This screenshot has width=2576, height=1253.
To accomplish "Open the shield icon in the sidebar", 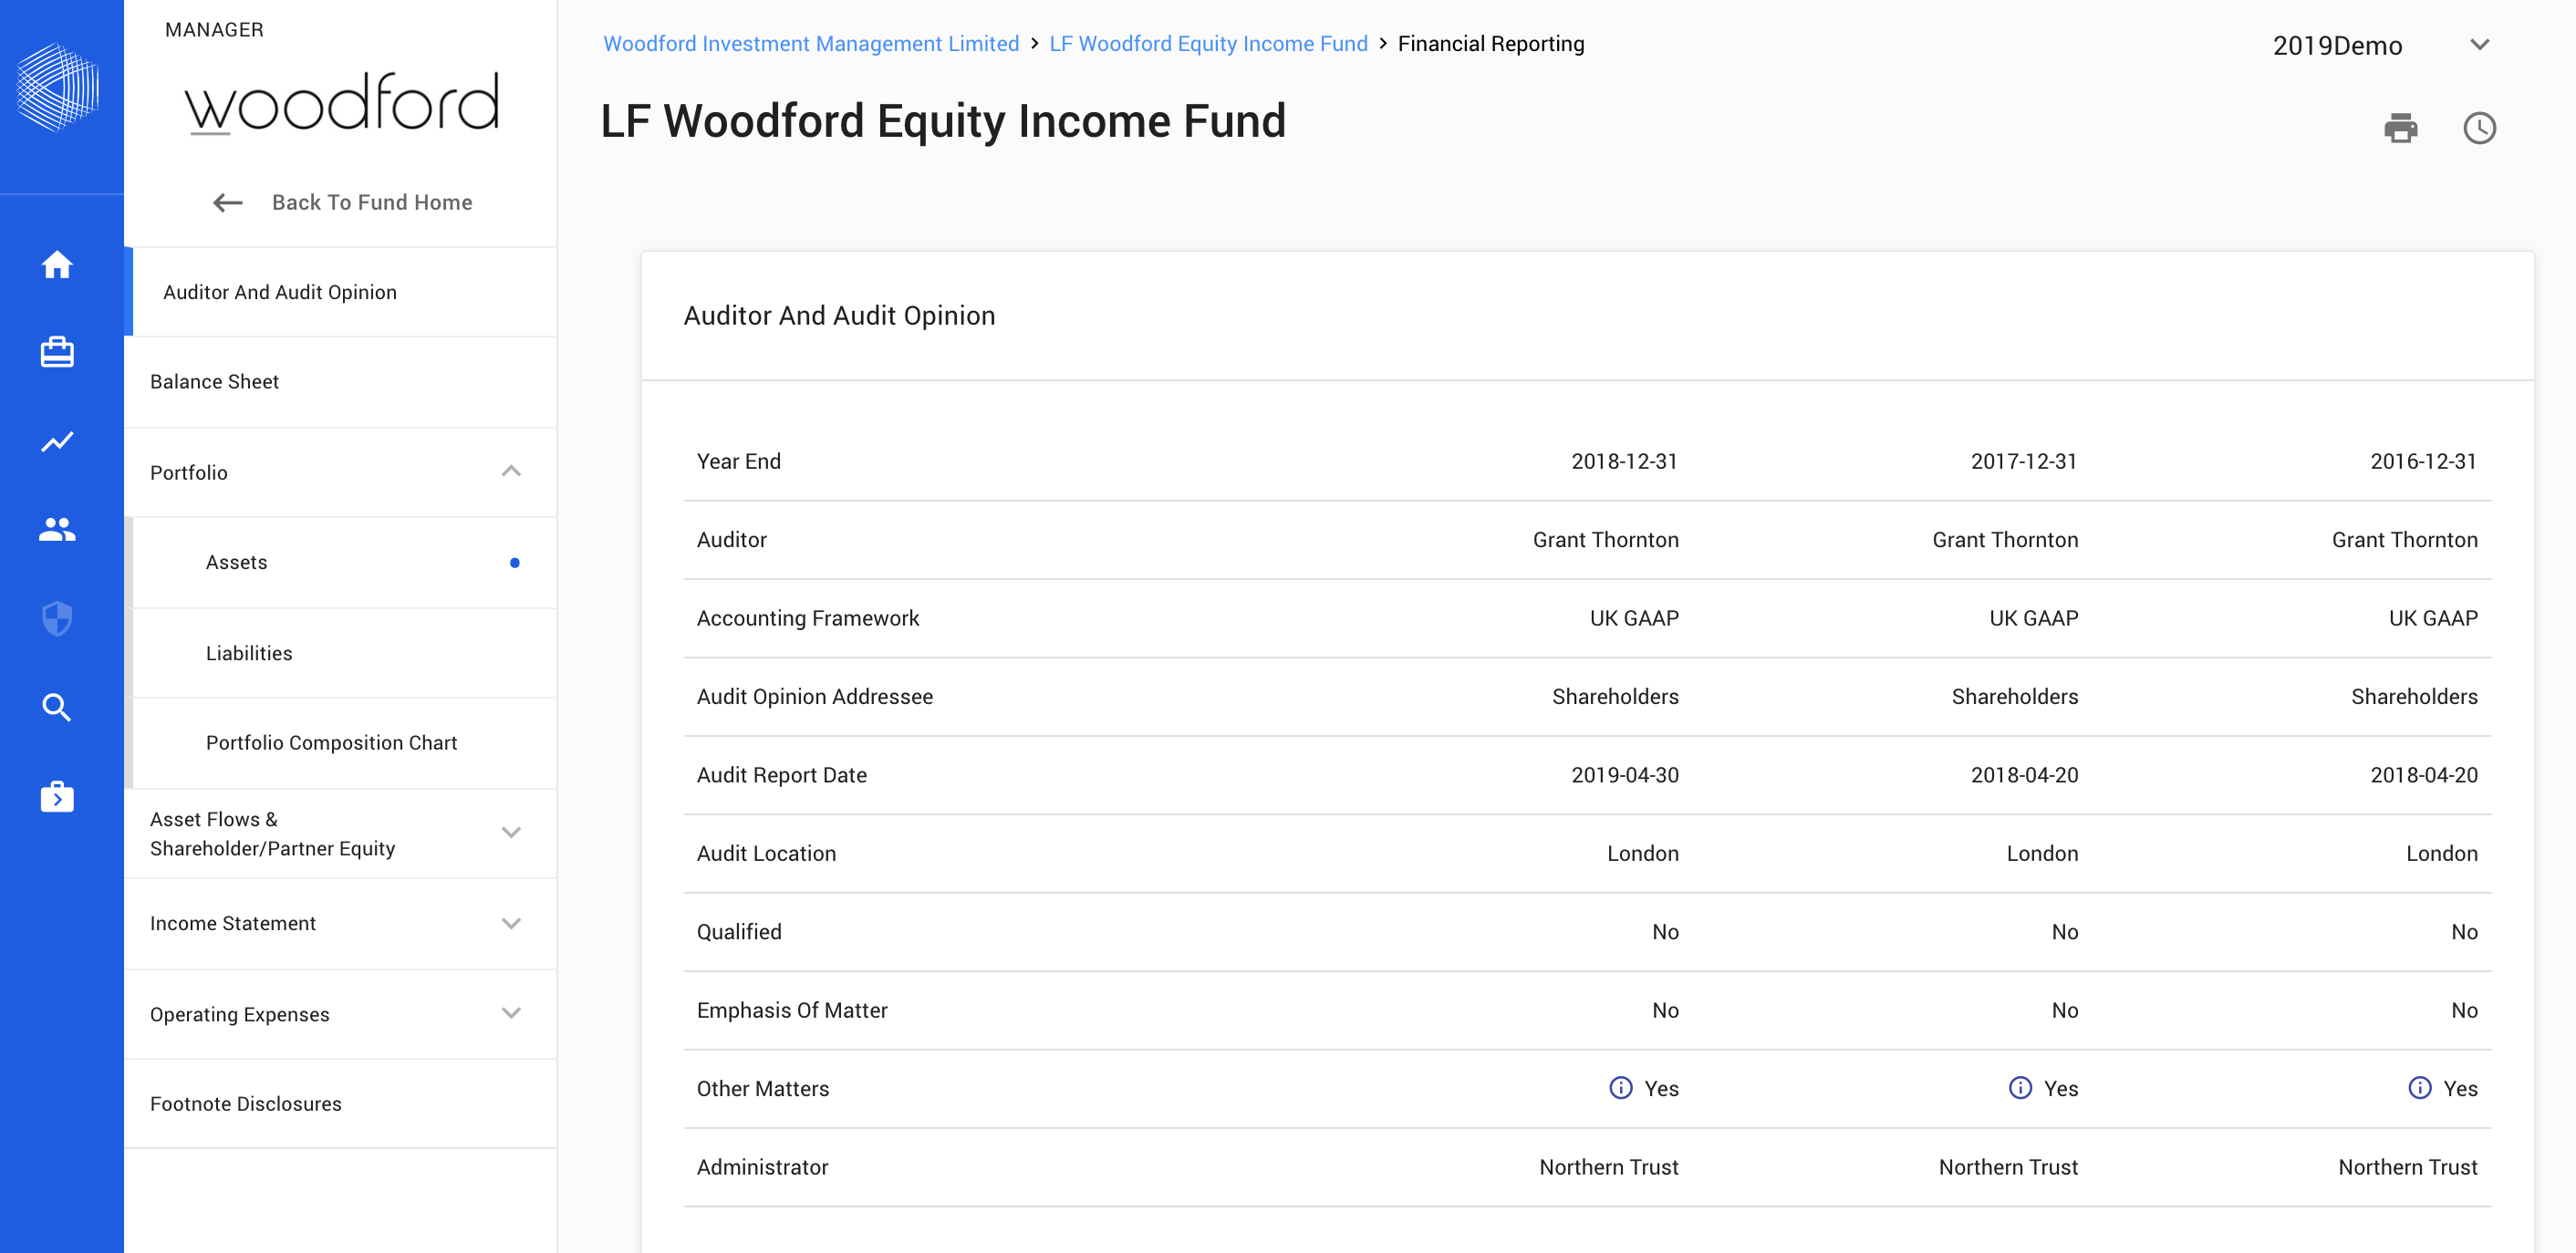I will (57, 618).
